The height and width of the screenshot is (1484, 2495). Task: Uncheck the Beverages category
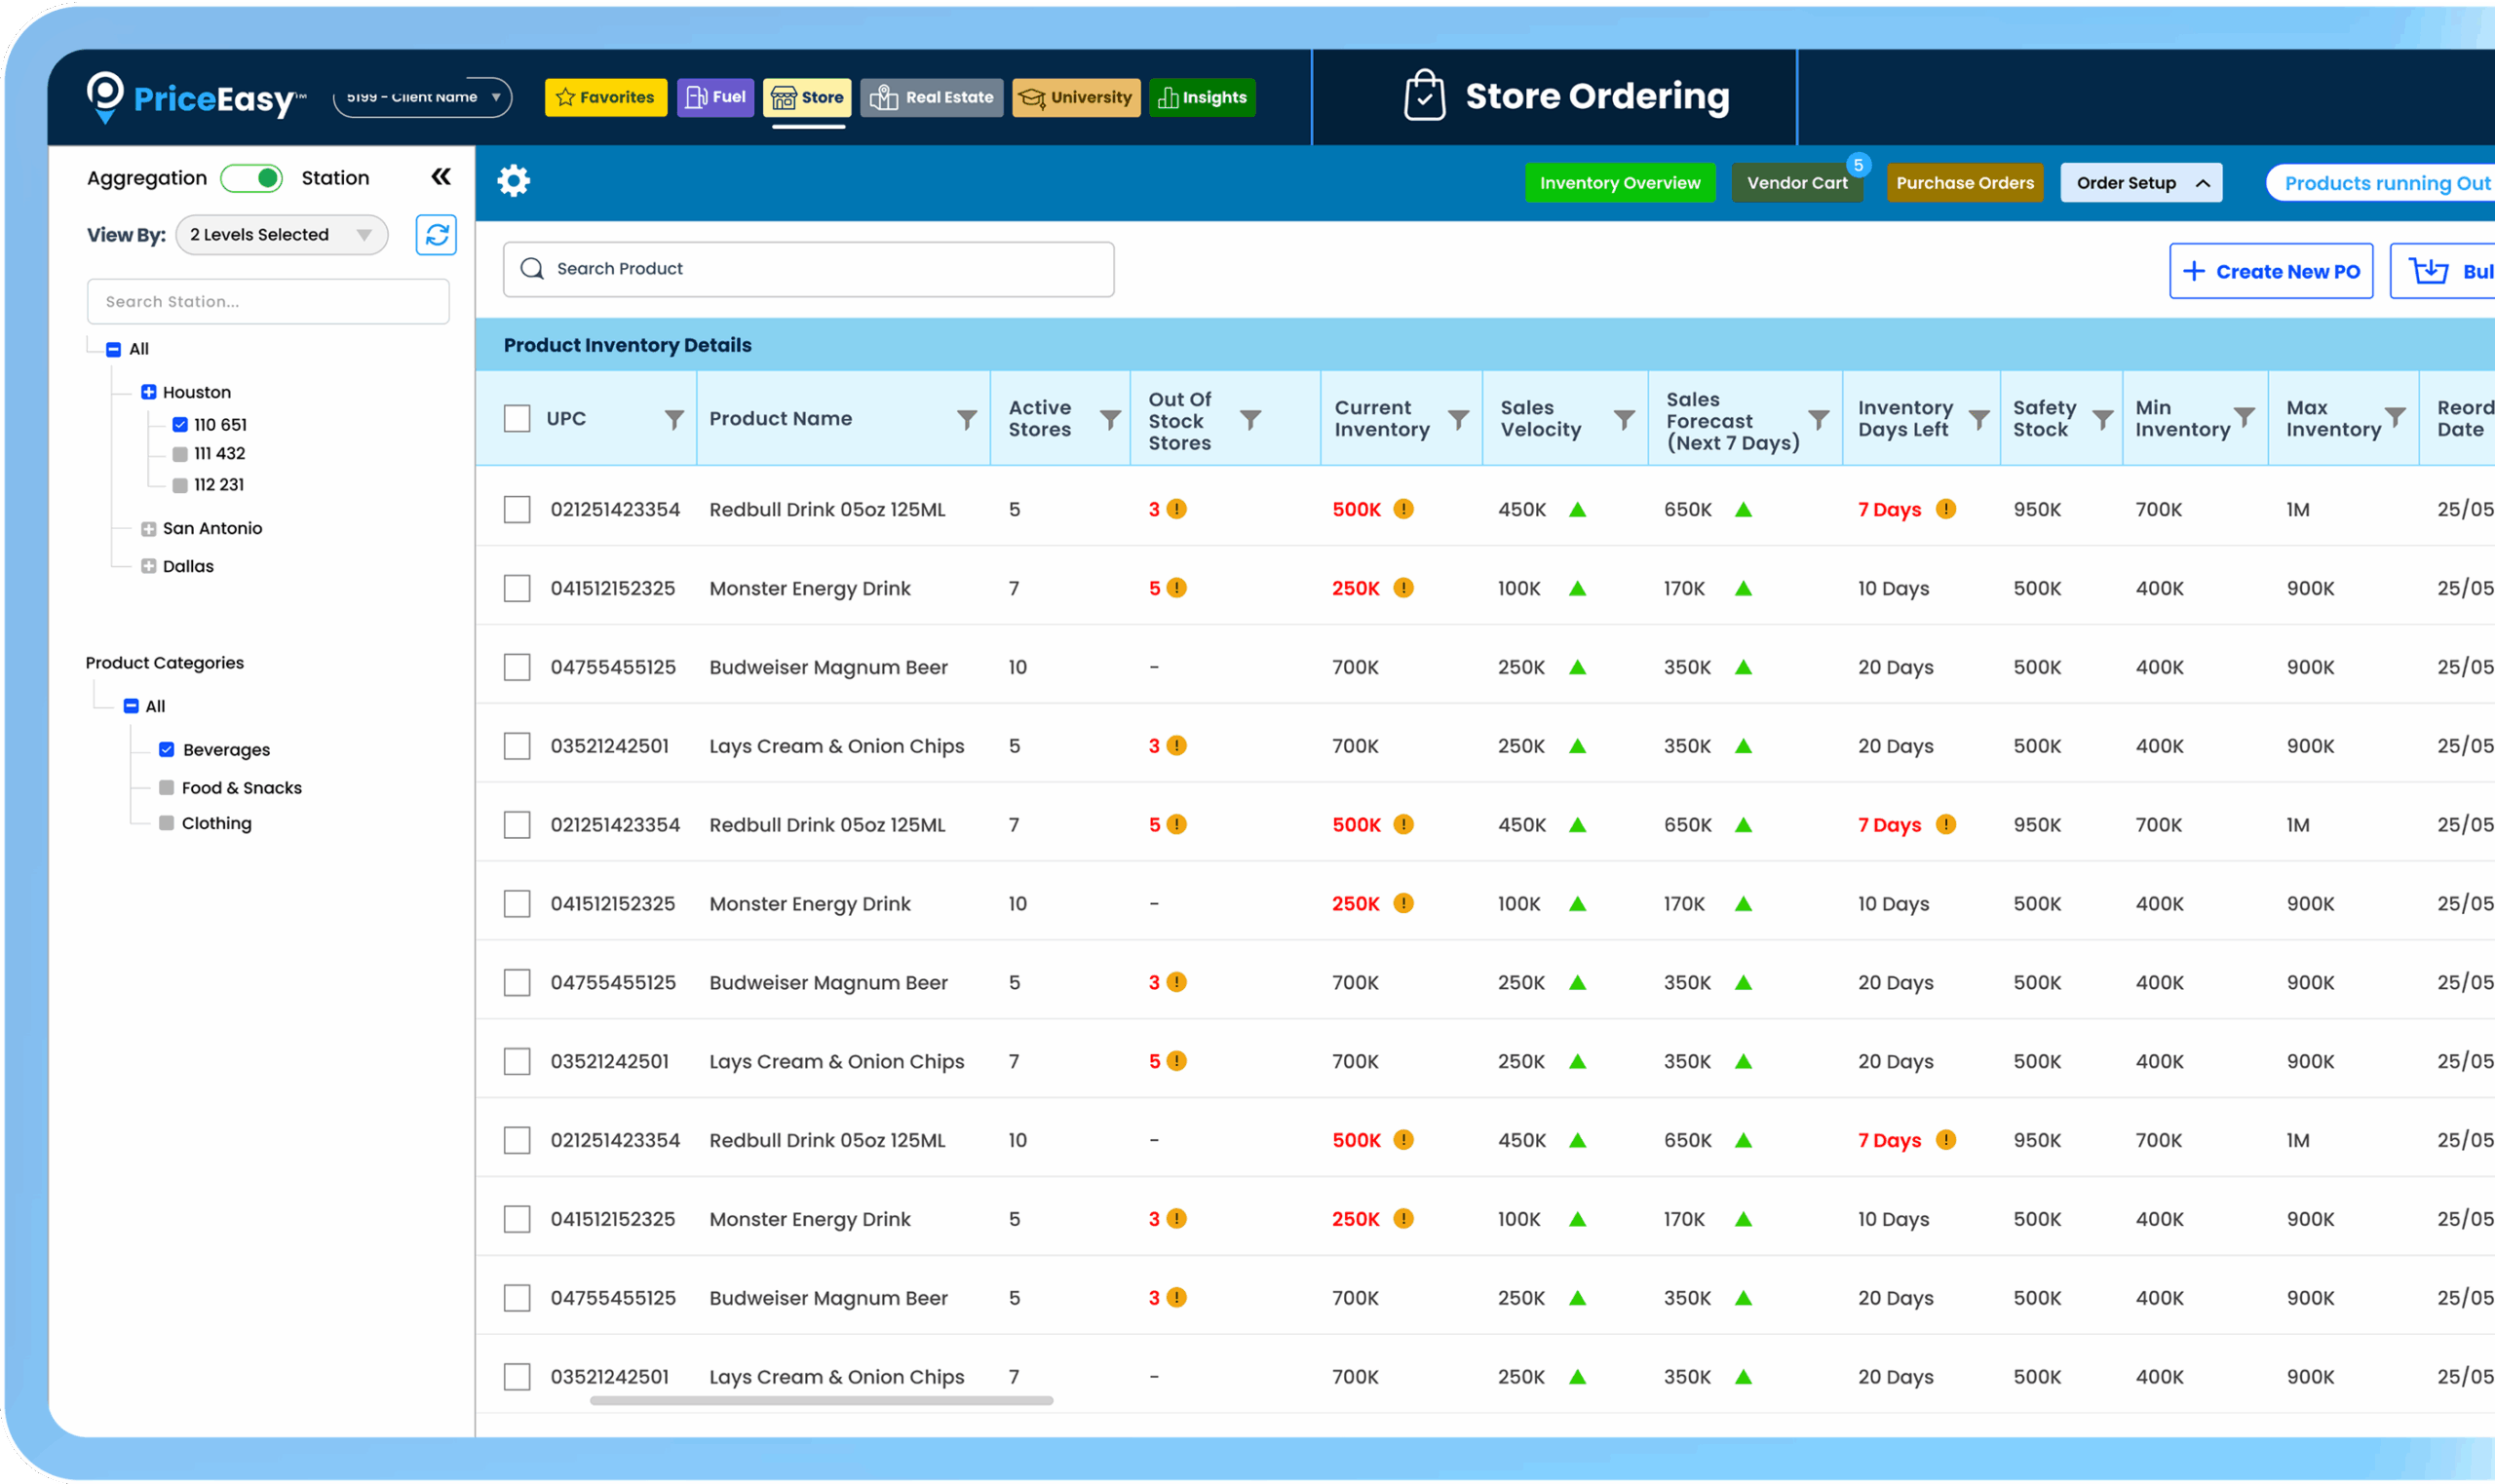(x=167, y=750)
